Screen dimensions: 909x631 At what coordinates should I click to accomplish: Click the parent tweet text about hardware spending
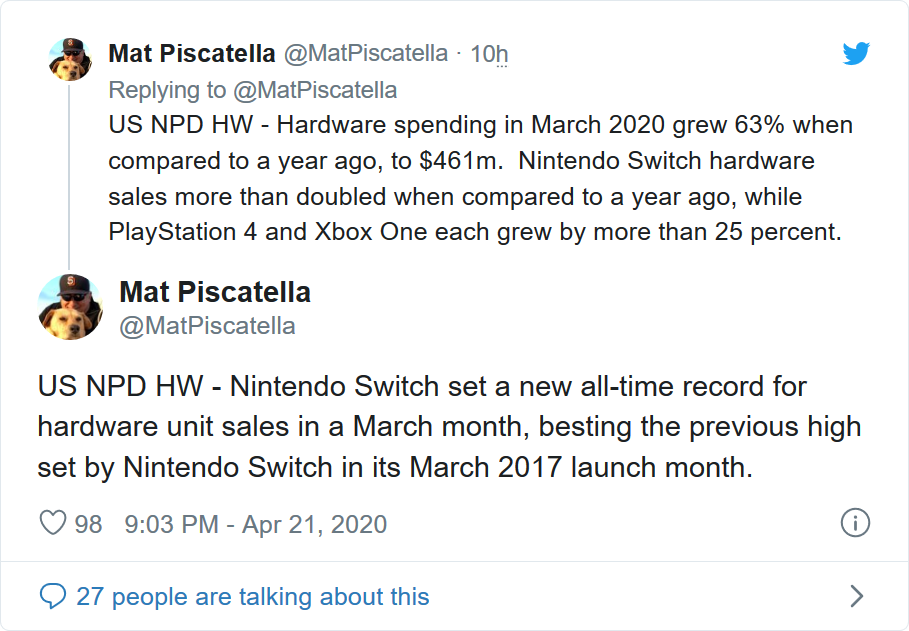point(480,178)
